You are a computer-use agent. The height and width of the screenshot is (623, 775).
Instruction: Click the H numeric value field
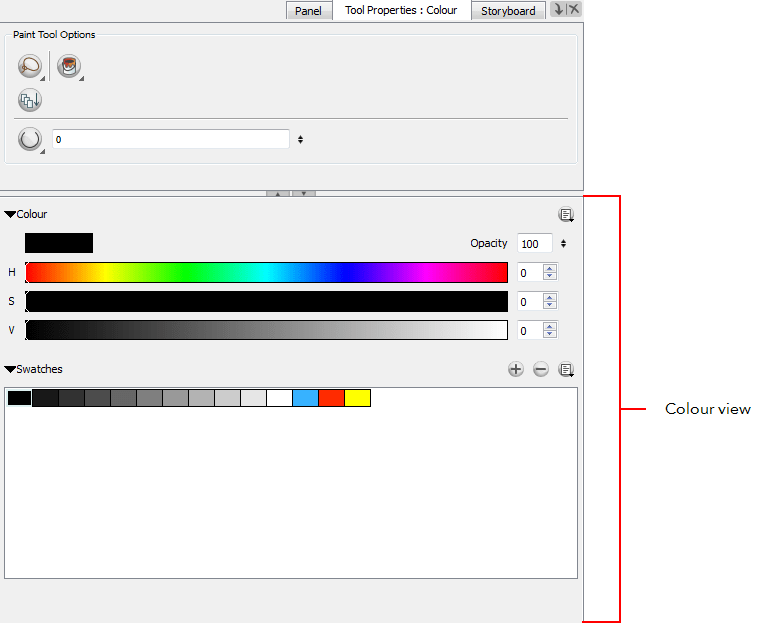click(530, 272)
